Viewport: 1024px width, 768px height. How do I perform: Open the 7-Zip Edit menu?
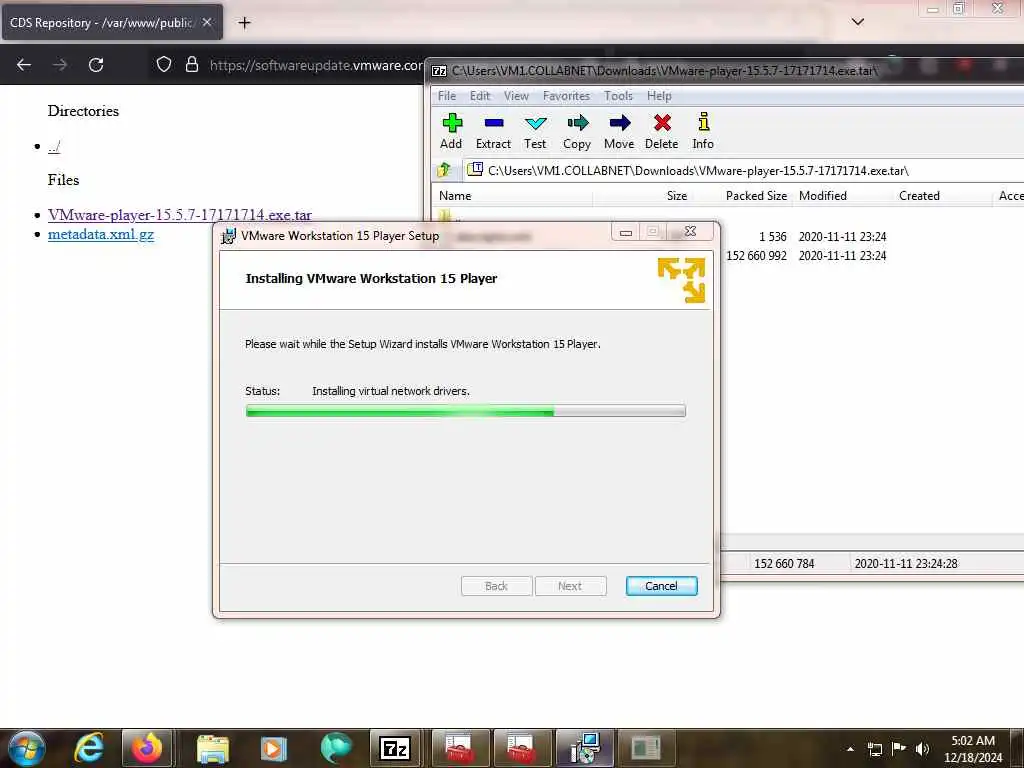480,96
